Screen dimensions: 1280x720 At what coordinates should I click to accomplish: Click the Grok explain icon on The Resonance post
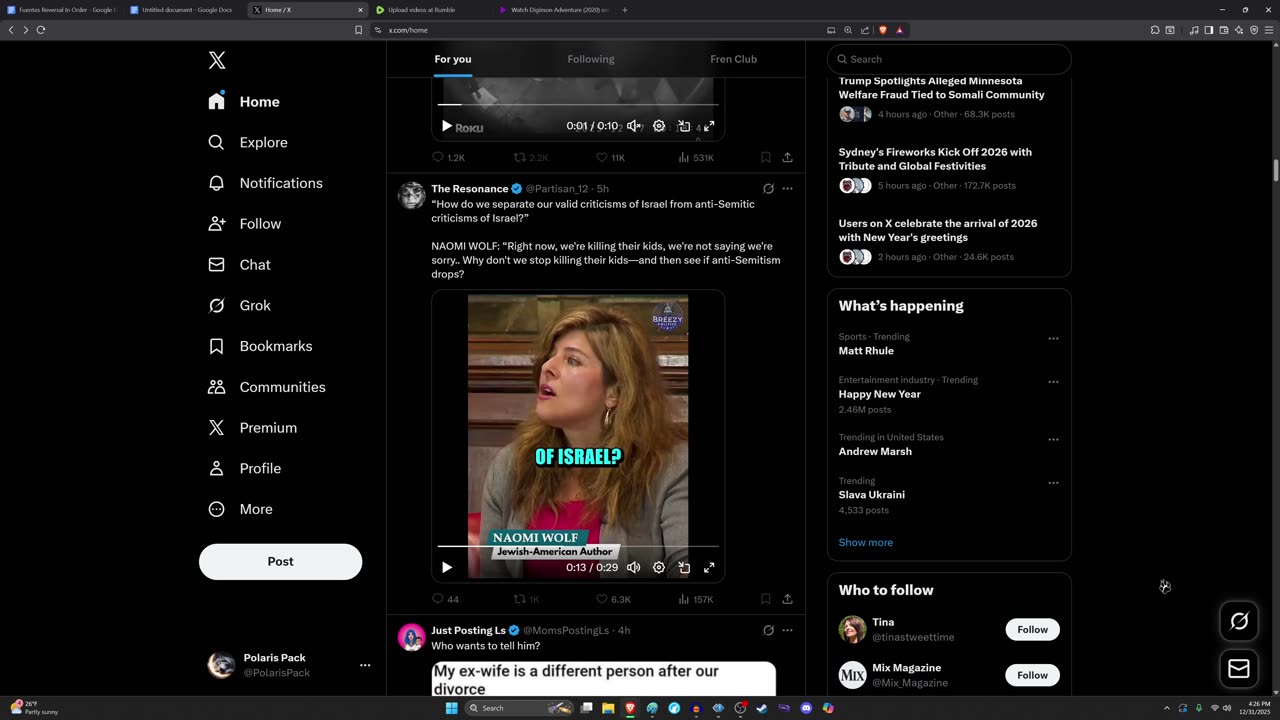(768, 188)
